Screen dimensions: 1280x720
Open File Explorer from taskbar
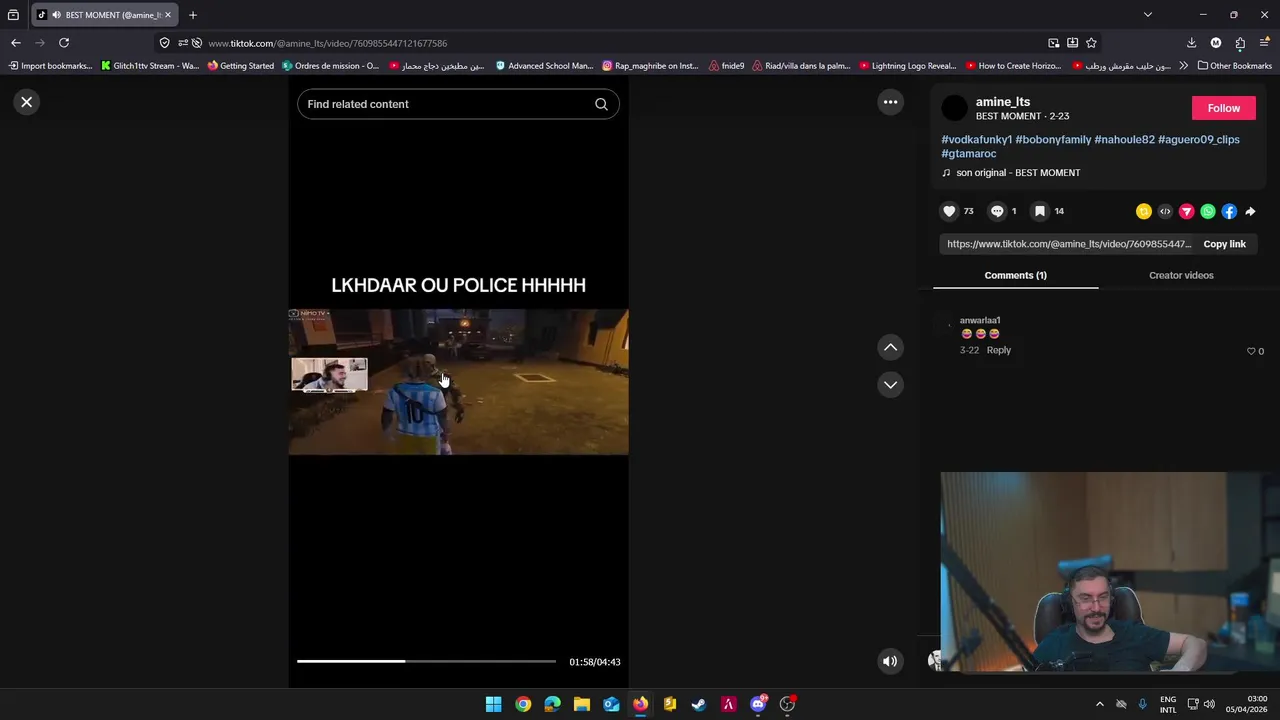[x=582, y=704]
